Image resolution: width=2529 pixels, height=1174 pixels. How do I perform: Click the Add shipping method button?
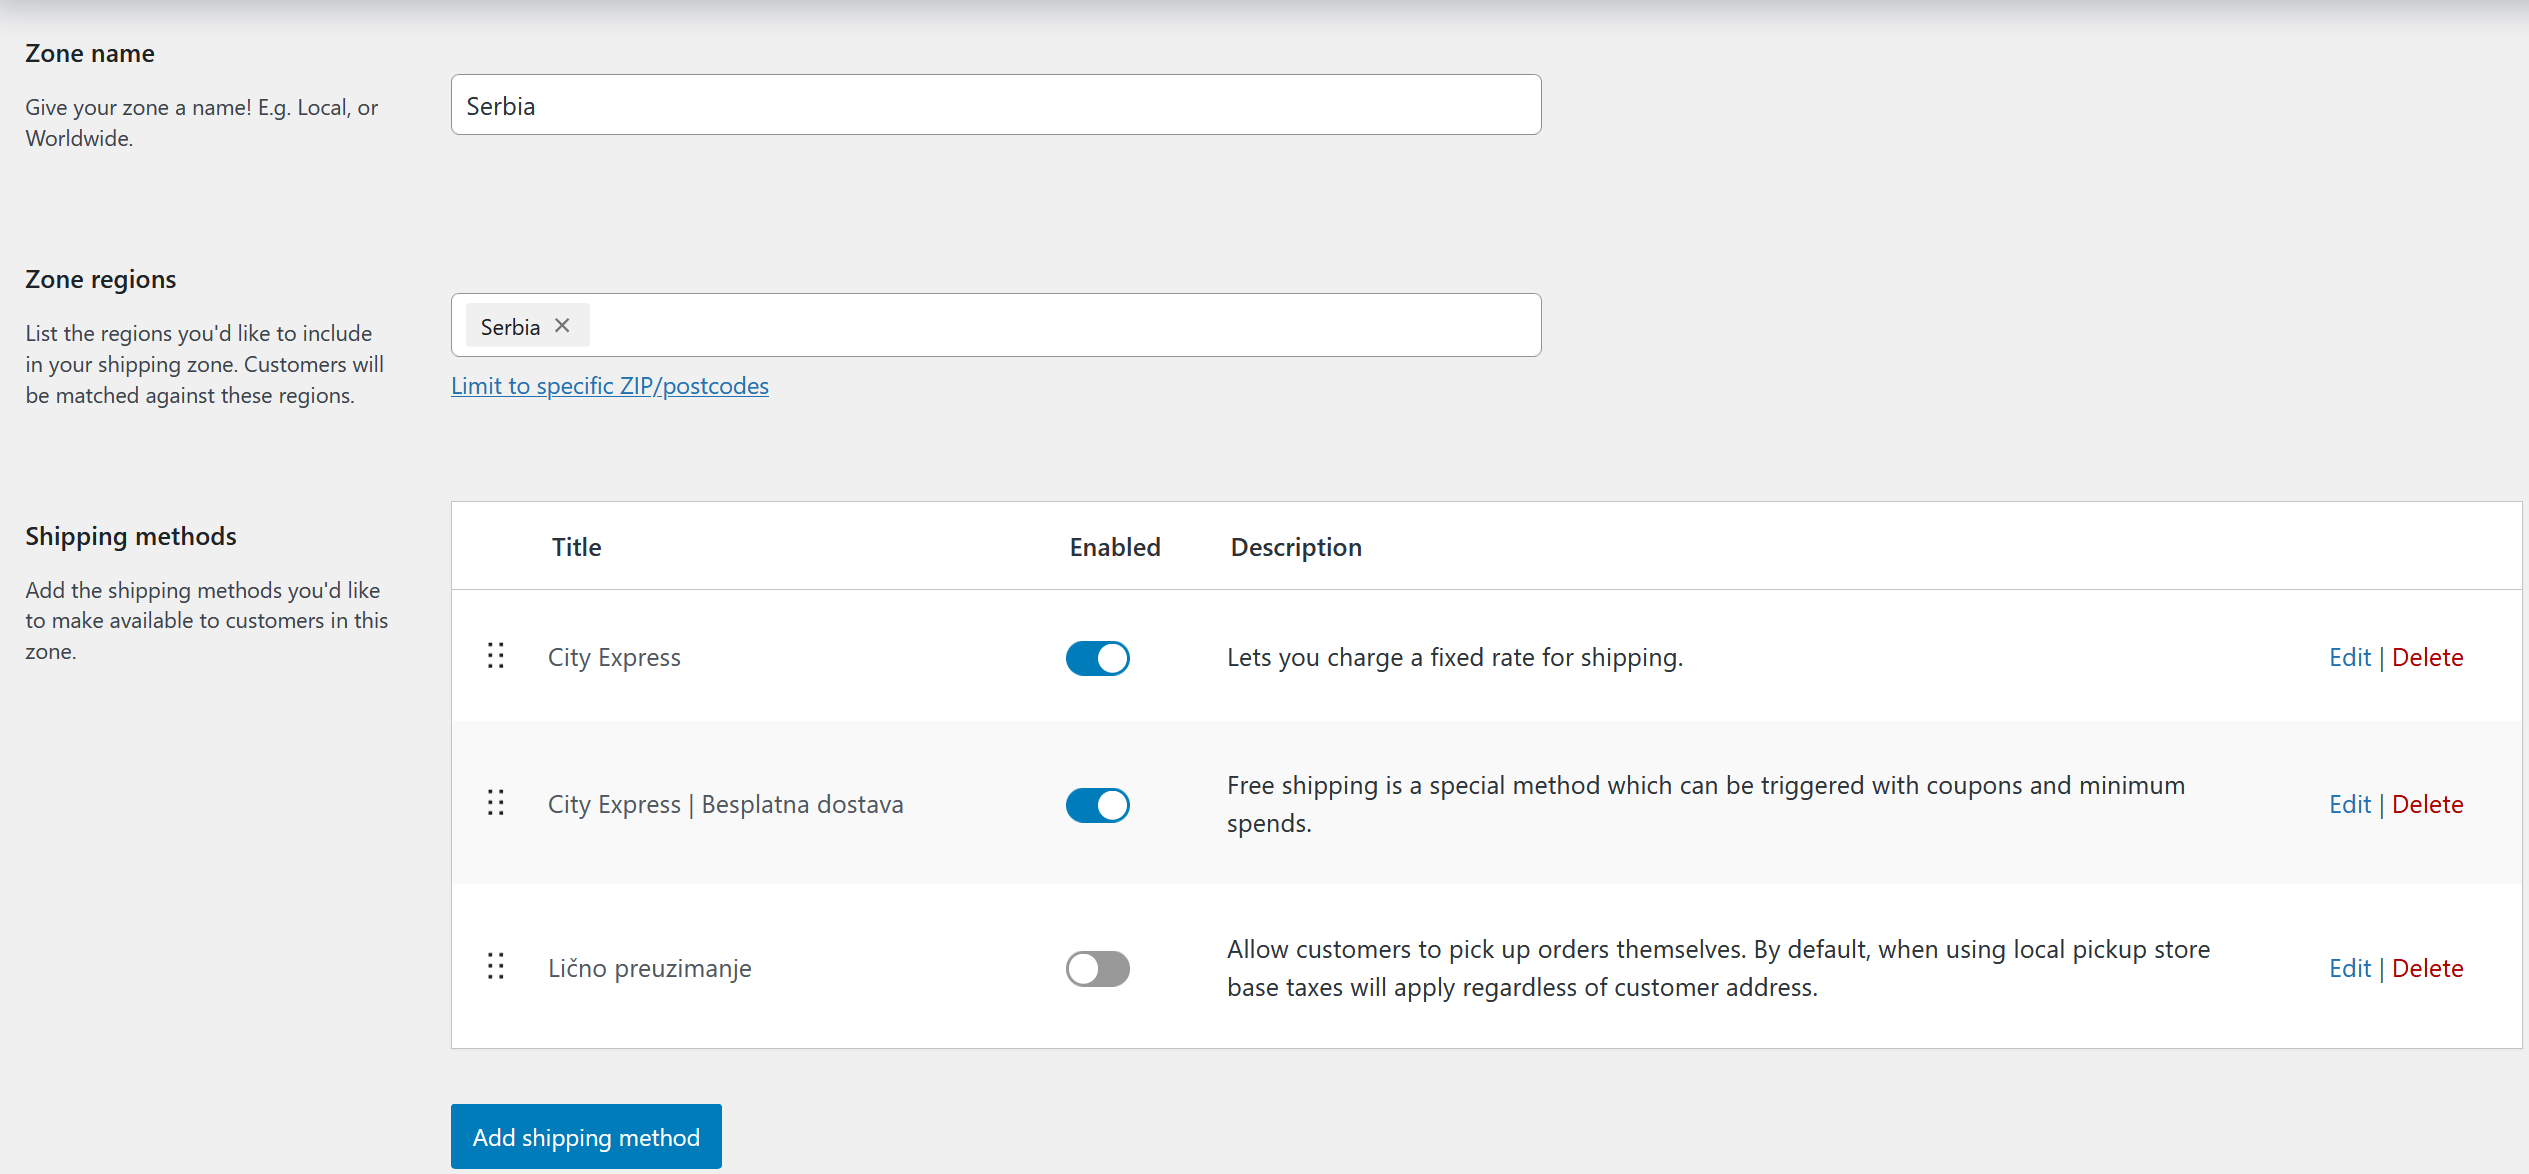(586, 1137)
